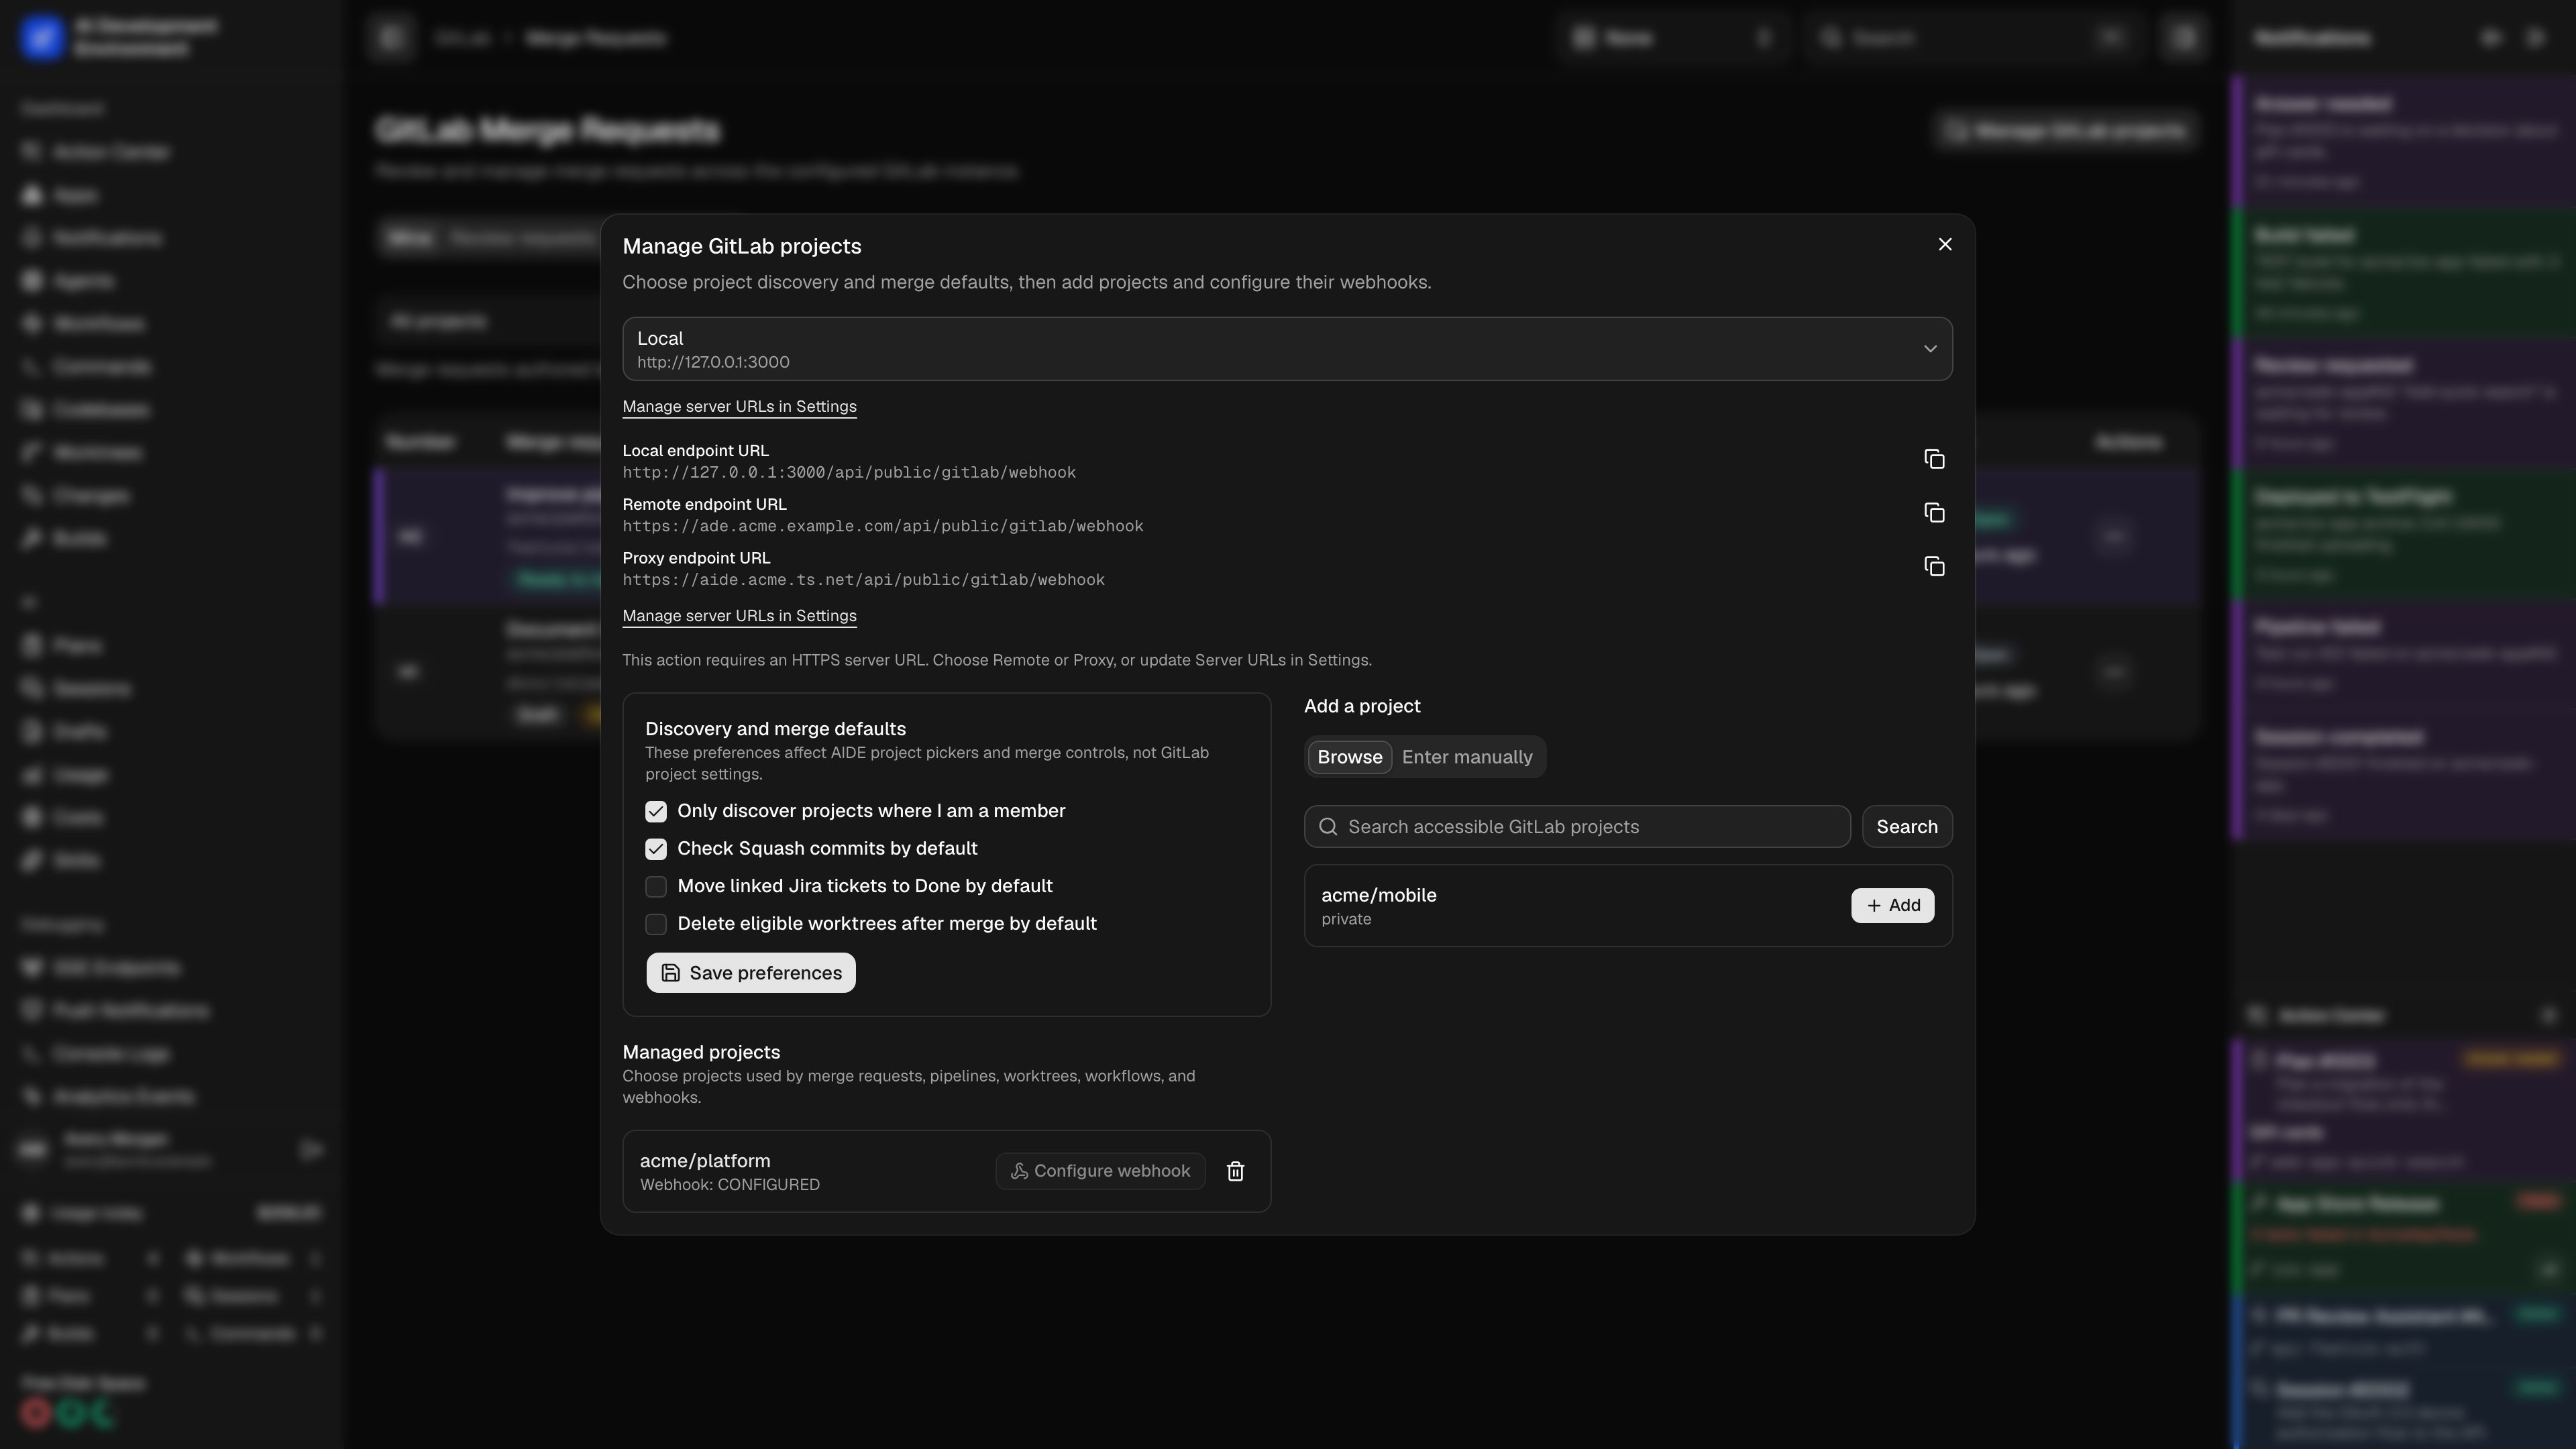Viewport: 2576px width, 1449px height.
Task: Focus the Search accessible GitLab projects field
Action: point(1577,827)
